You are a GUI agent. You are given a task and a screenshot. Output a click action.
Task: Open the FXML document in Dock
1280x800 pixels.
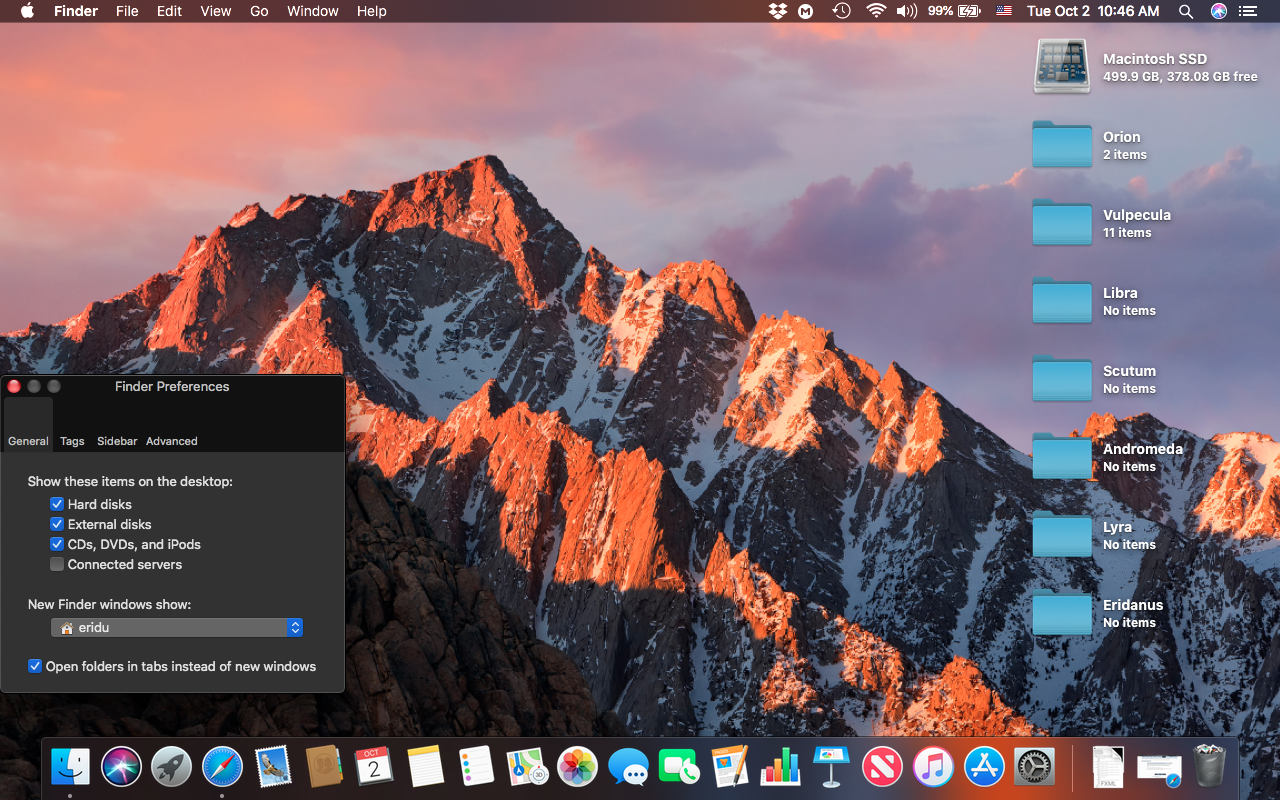[x=1108, y=767]
